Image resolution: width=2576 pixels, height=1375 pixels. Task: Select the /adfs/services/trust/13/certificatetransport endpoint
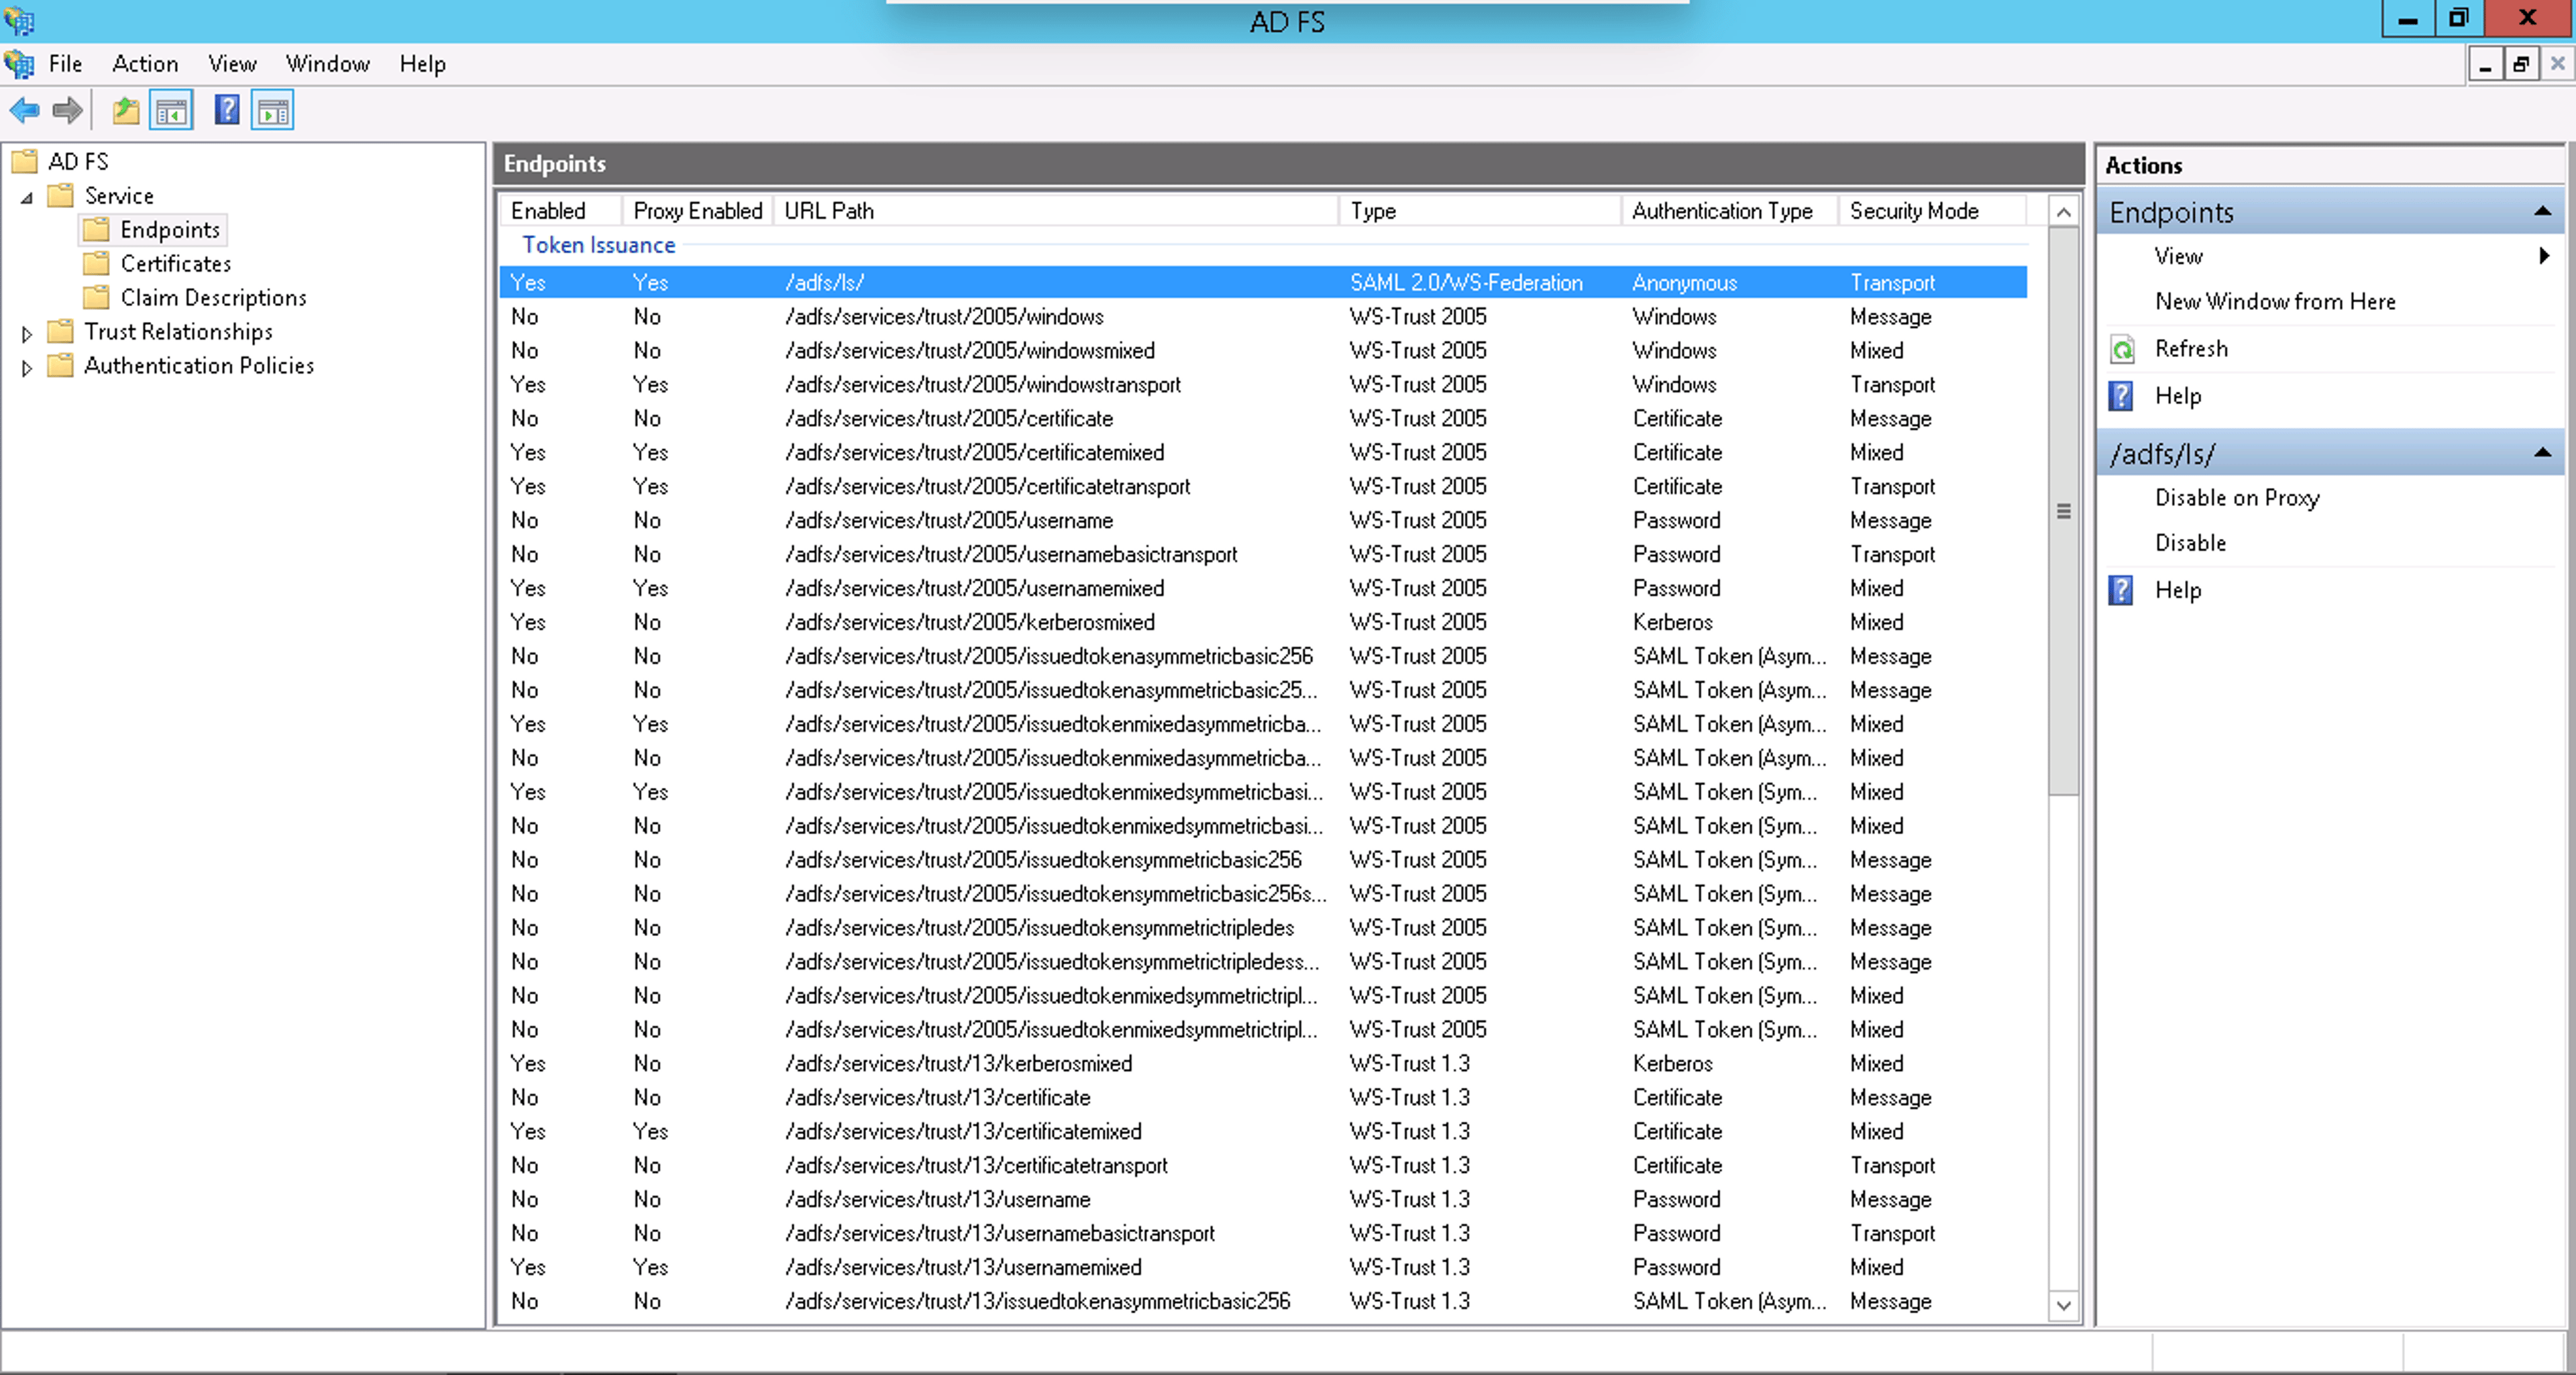coord(1263,1166)
